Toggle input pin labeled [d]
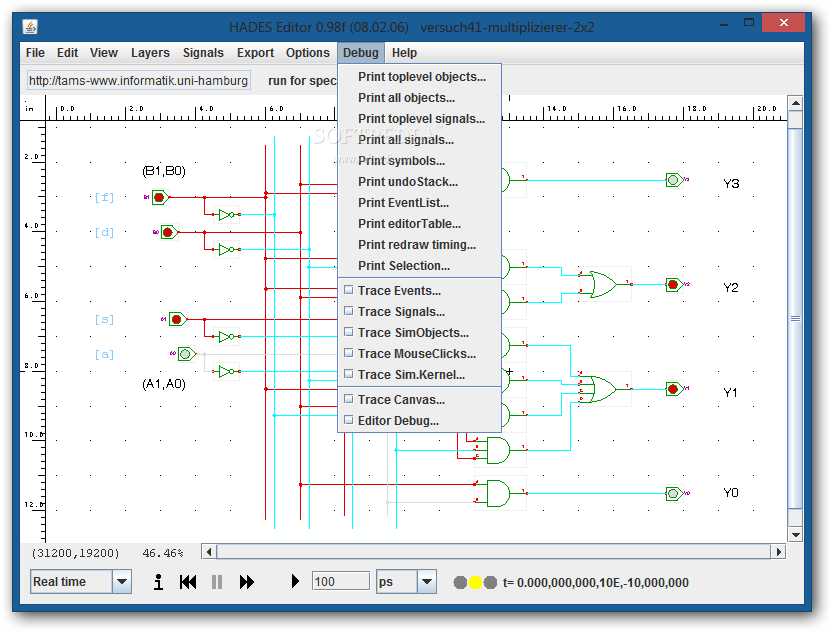Viewport: 832px width, 632px height. click(168, 232)
